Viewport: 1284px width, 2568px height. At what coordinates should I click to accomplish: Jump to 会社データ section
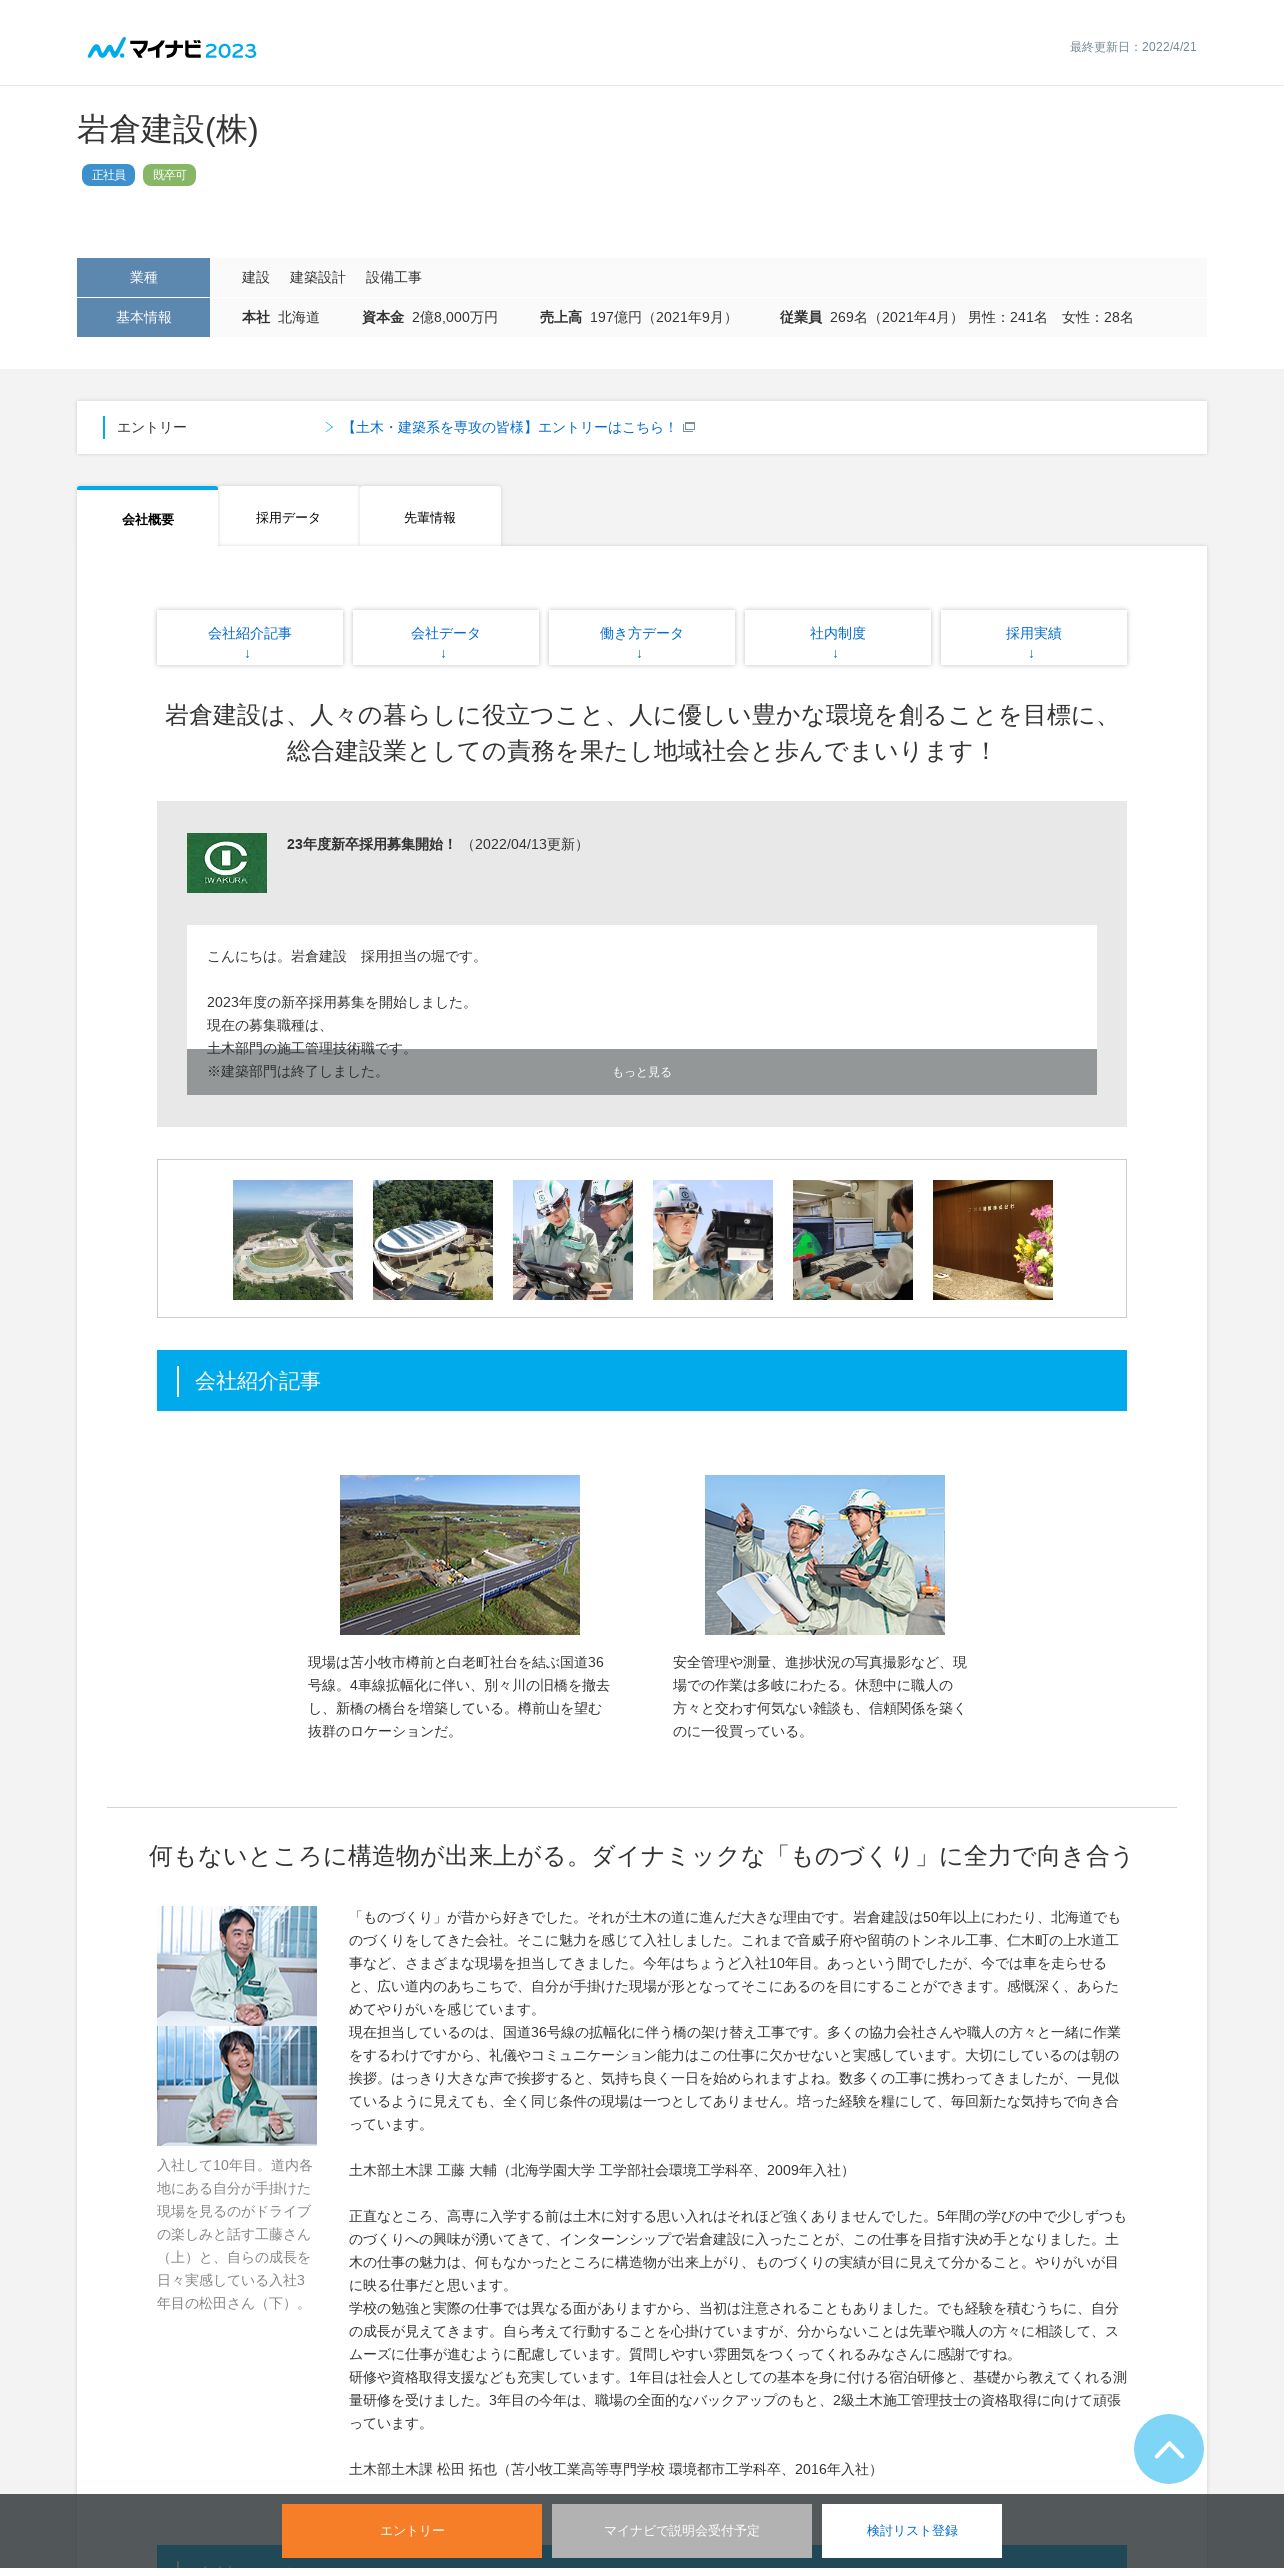446,638
